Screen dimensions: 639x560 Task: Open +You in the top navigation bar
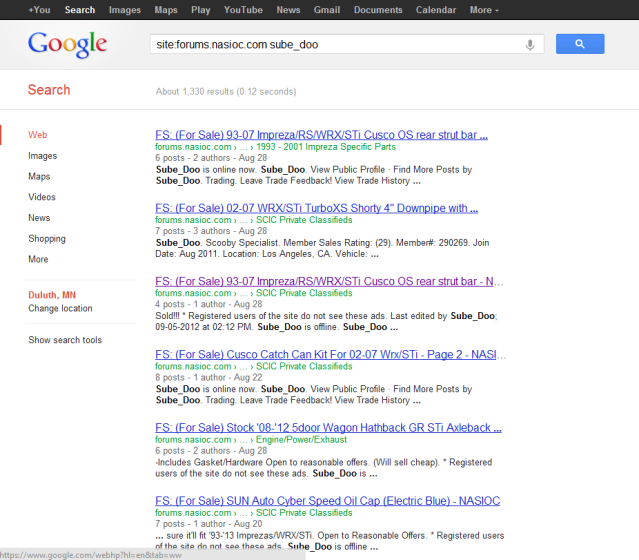tap(39, 10)
